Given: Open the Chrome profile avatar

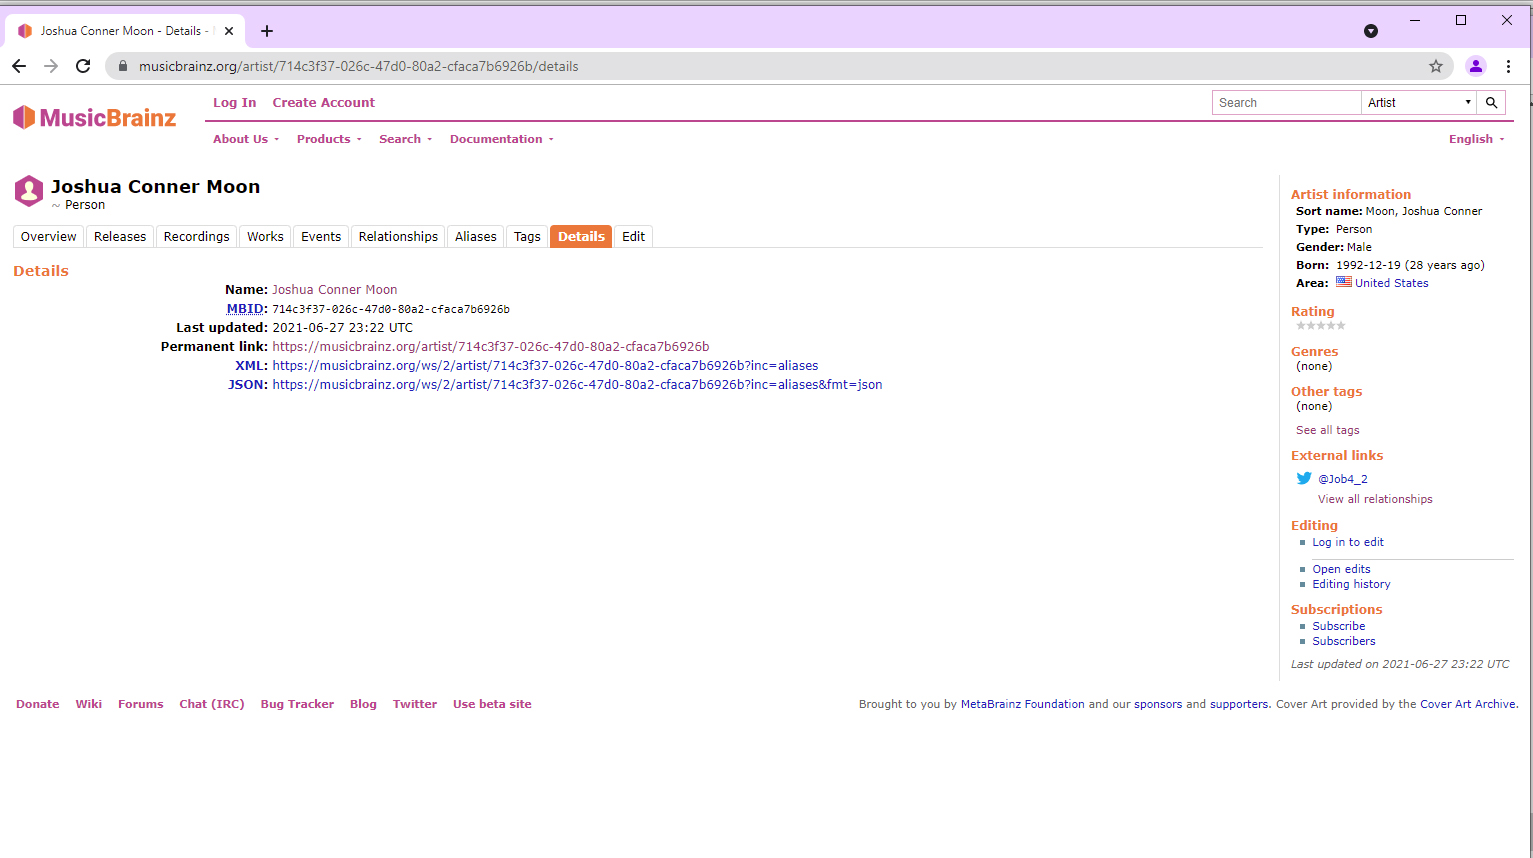Looking at the screenshot, I should click(x=1475, y=66).
